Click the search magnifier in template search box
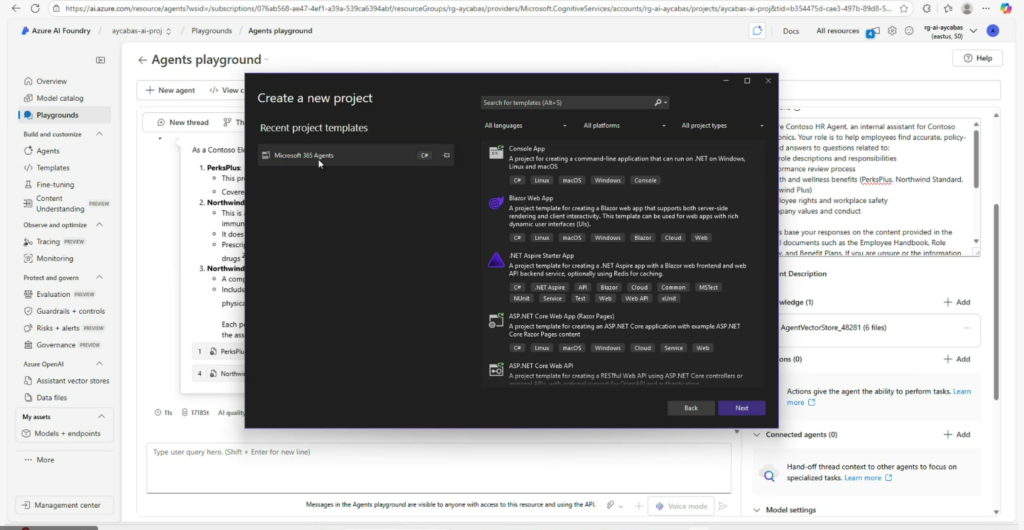1024x530 pixels. pos(658,102)
